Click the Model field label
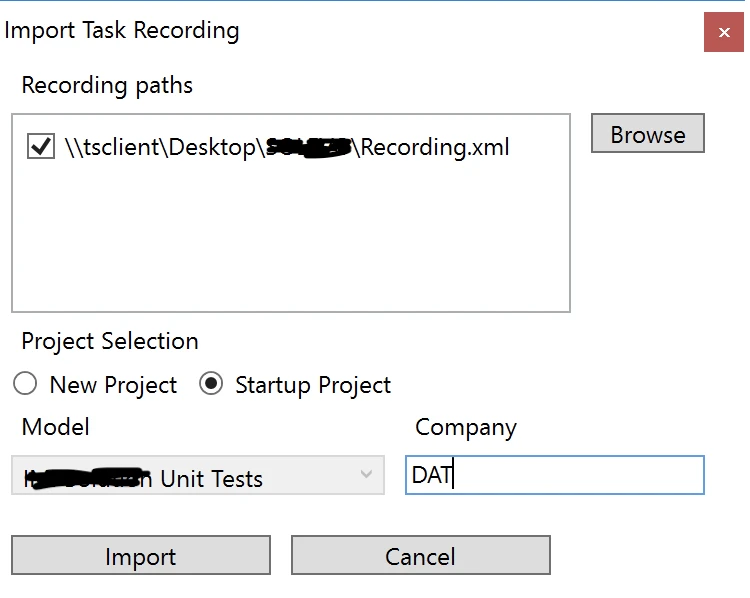This screenshot has width=750, height=598. click(56, 427)
